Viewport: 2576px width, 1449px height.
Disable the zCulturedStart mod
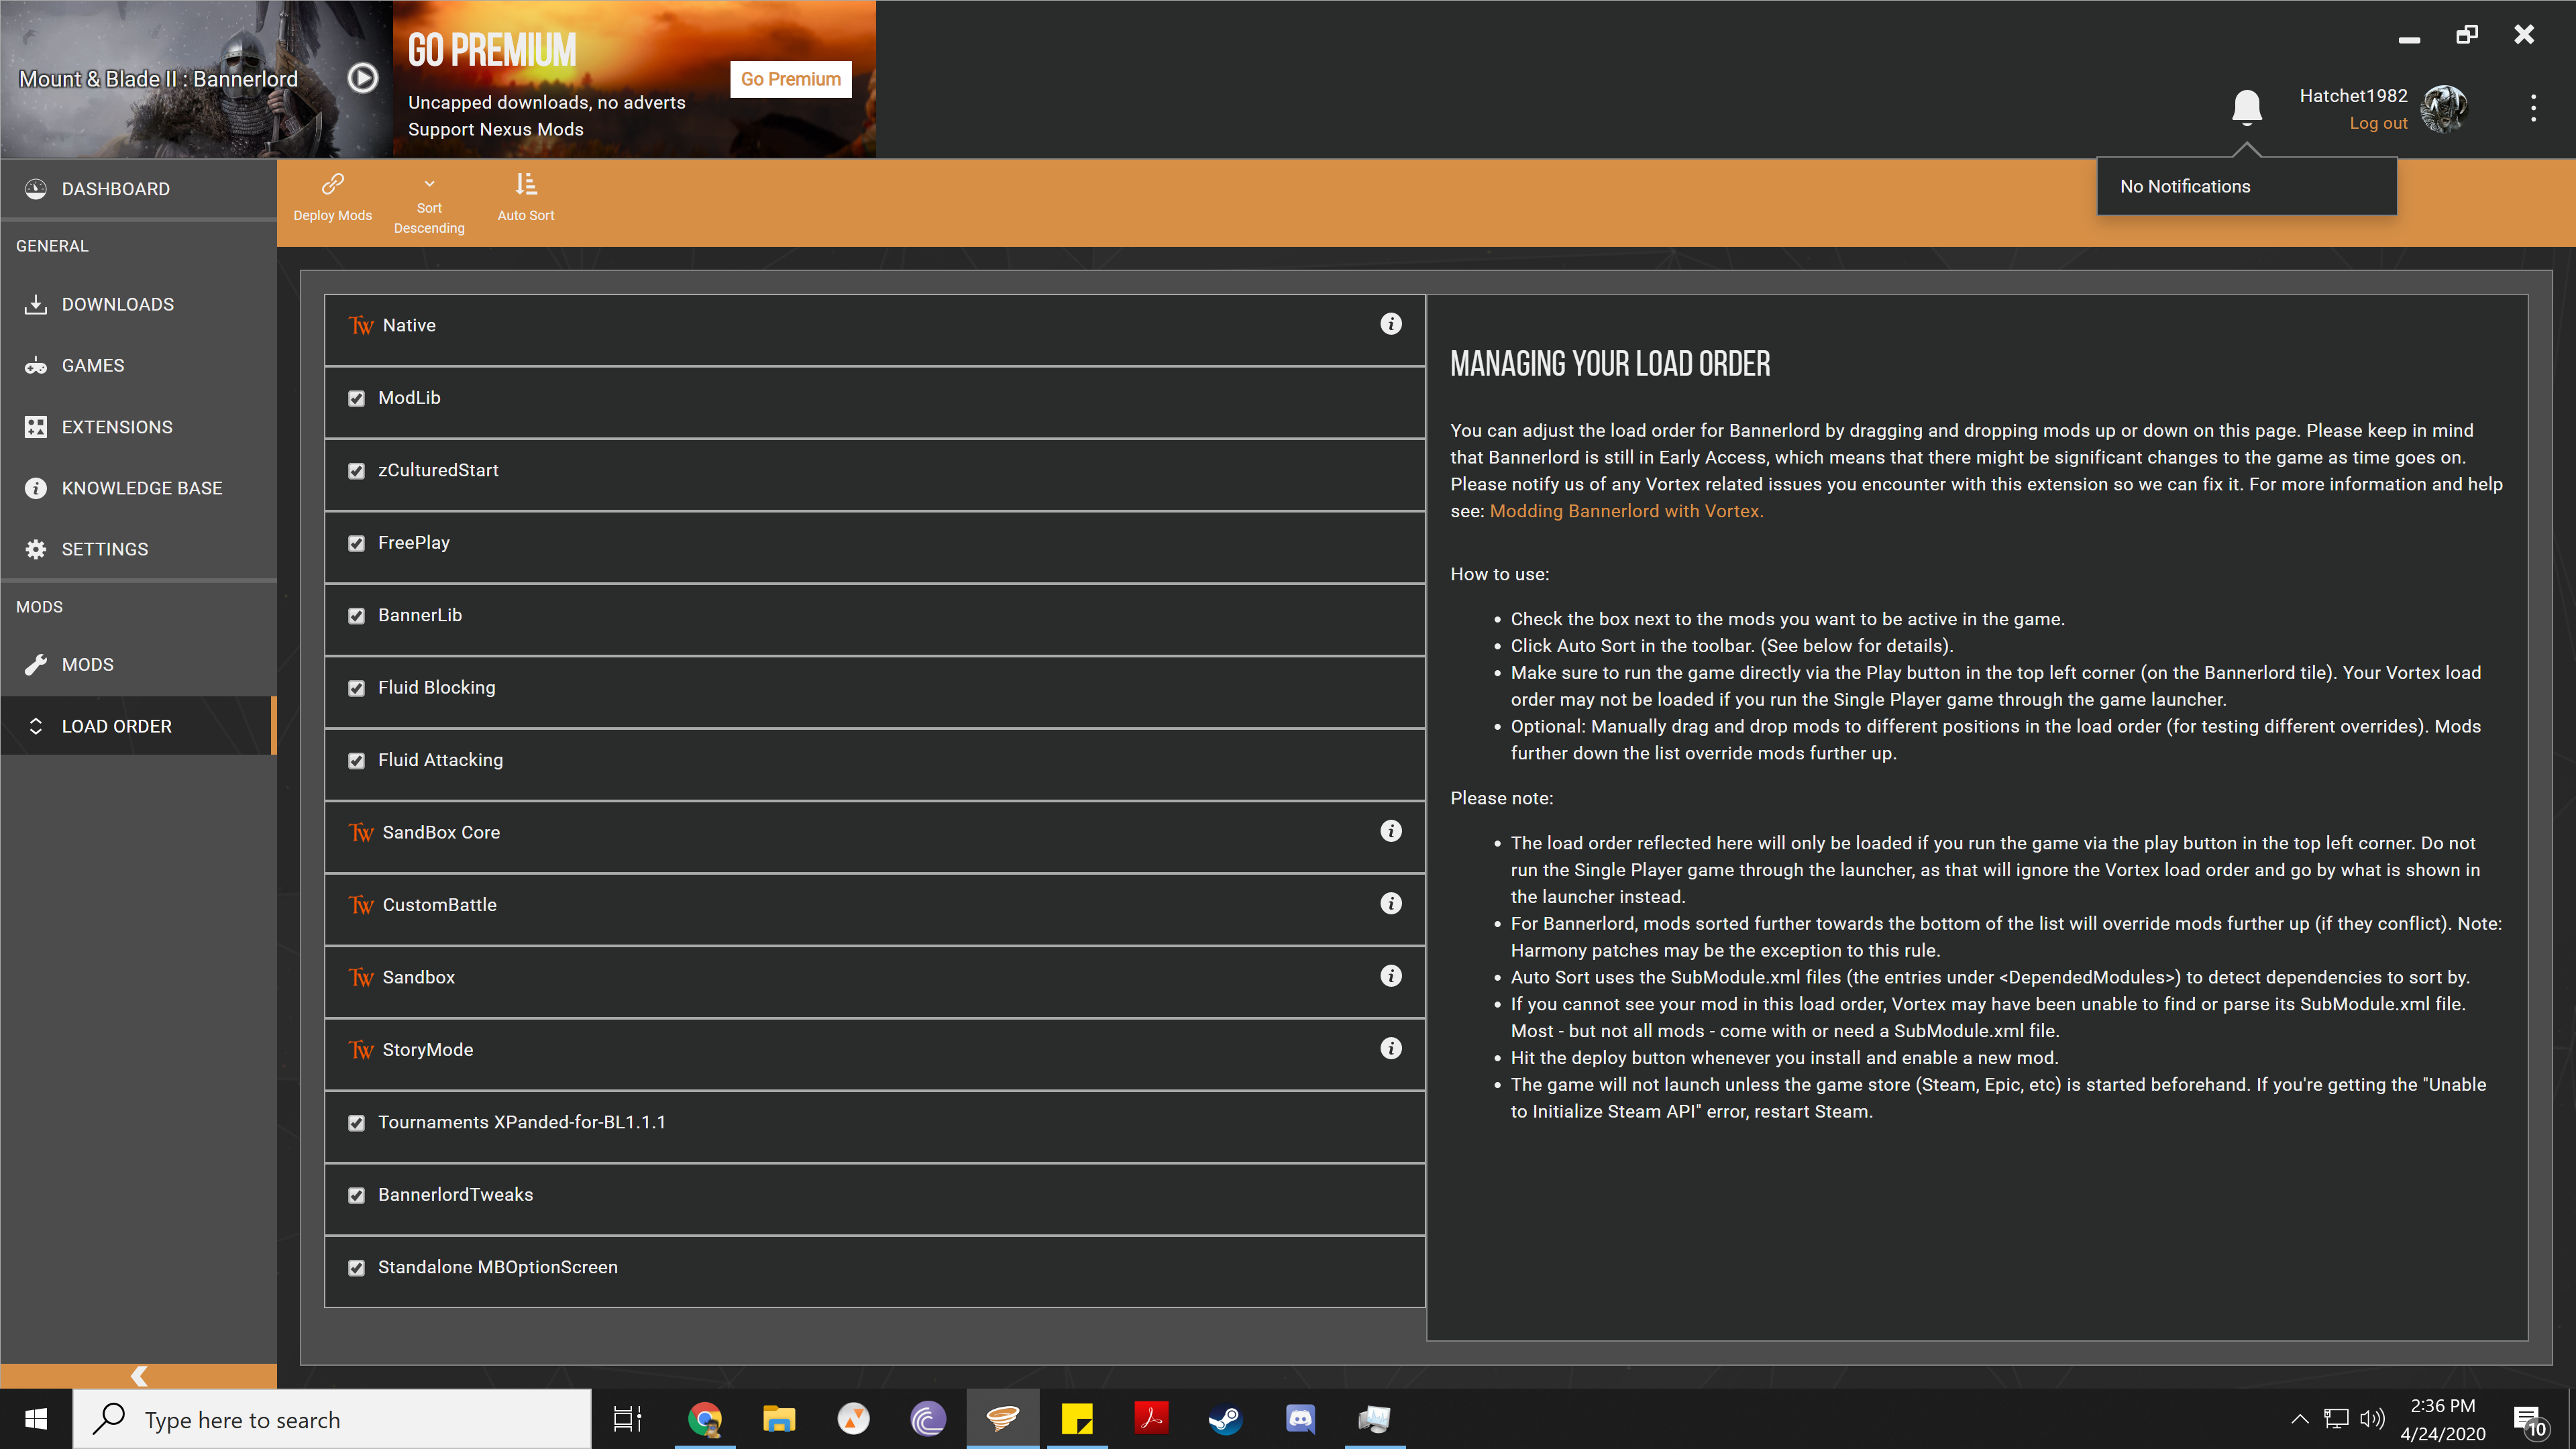tap(356, 471)
